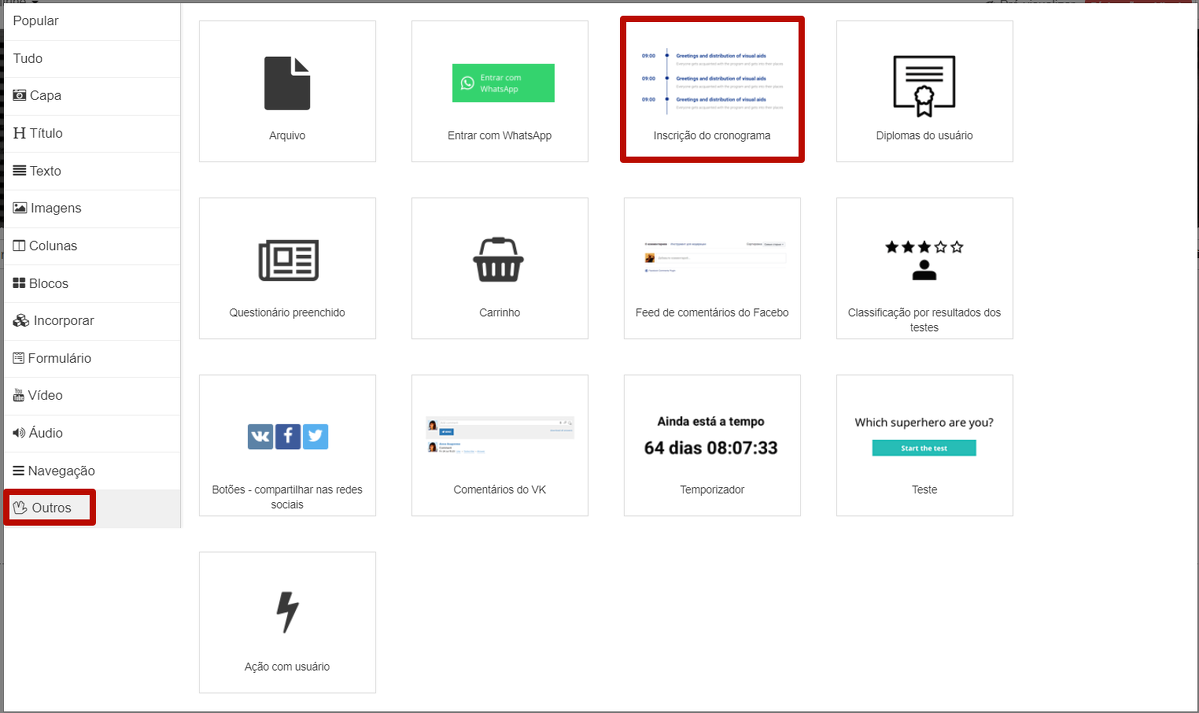Click the social share buttons block icons

coord(287,437)
